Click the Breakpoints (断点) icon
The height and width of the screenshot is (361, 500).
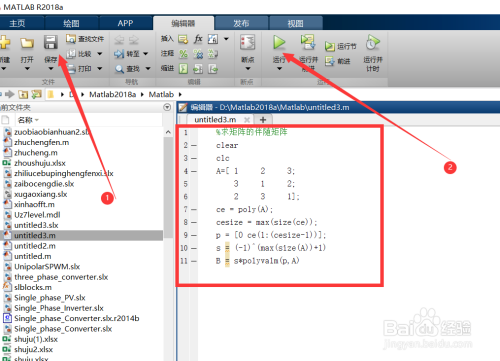click(x=247, y=43)
